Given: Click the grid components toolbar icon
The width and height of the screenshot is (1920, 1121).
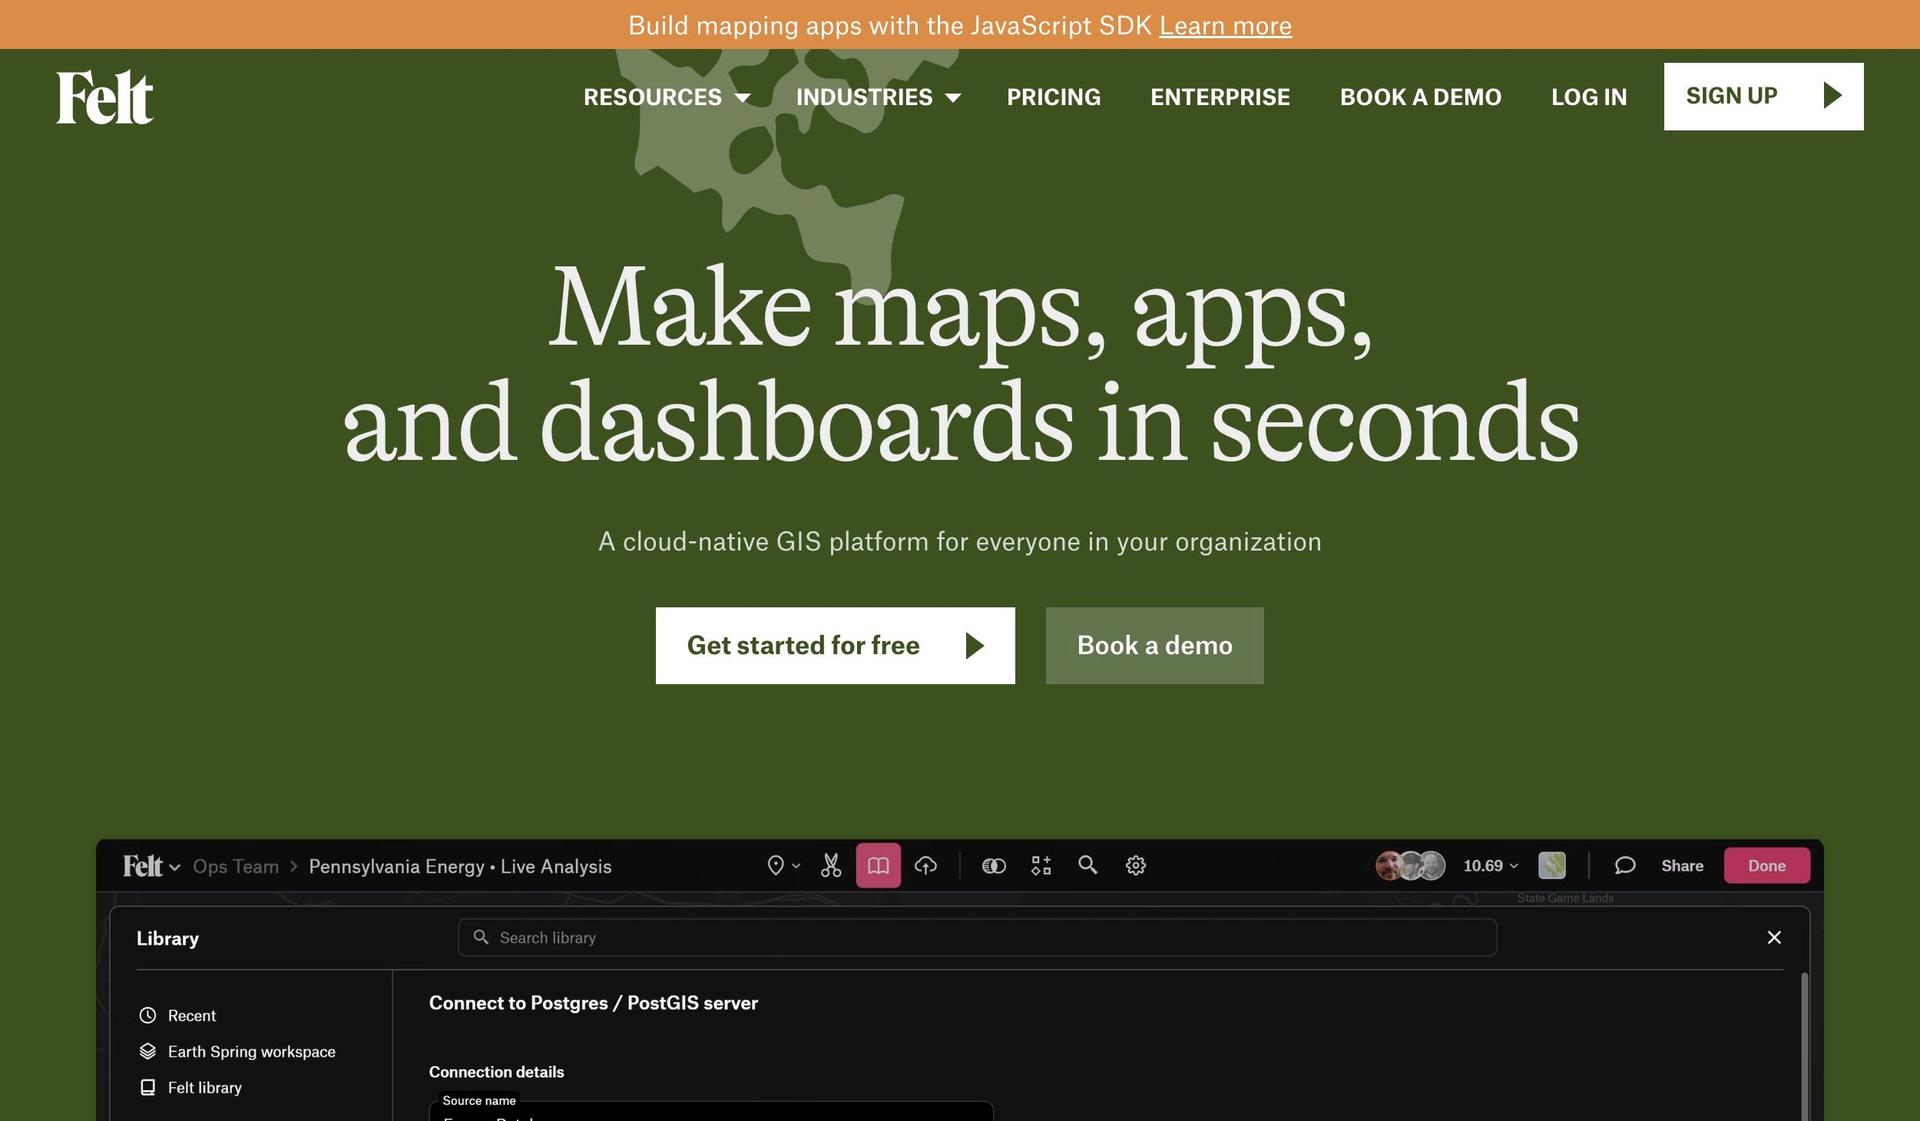Looking at the screenshot, I should tap(1041, 866).
